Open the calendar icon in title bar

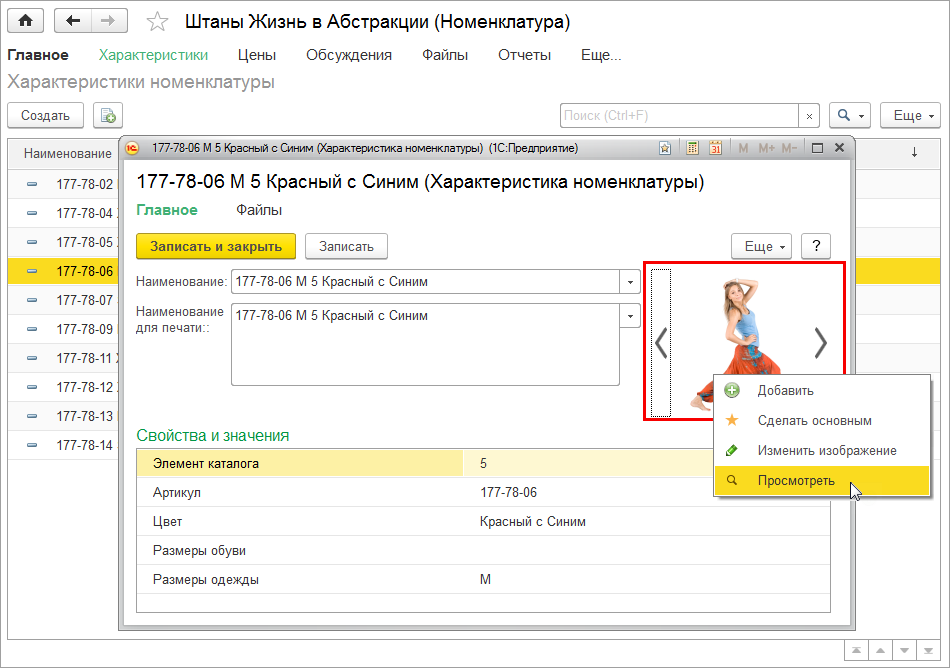point(715,148)
